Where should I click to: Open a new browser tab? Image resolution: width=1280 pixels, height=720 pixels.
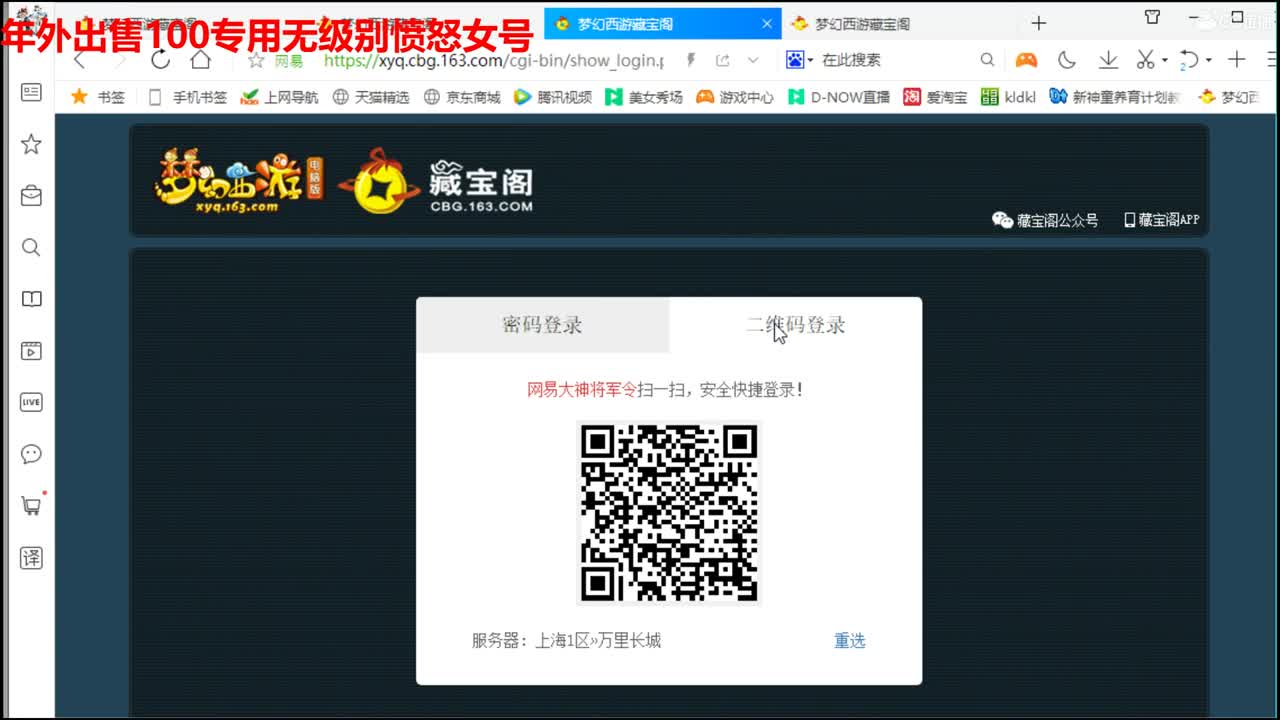pyautogui.click(x=1038, y=23)
